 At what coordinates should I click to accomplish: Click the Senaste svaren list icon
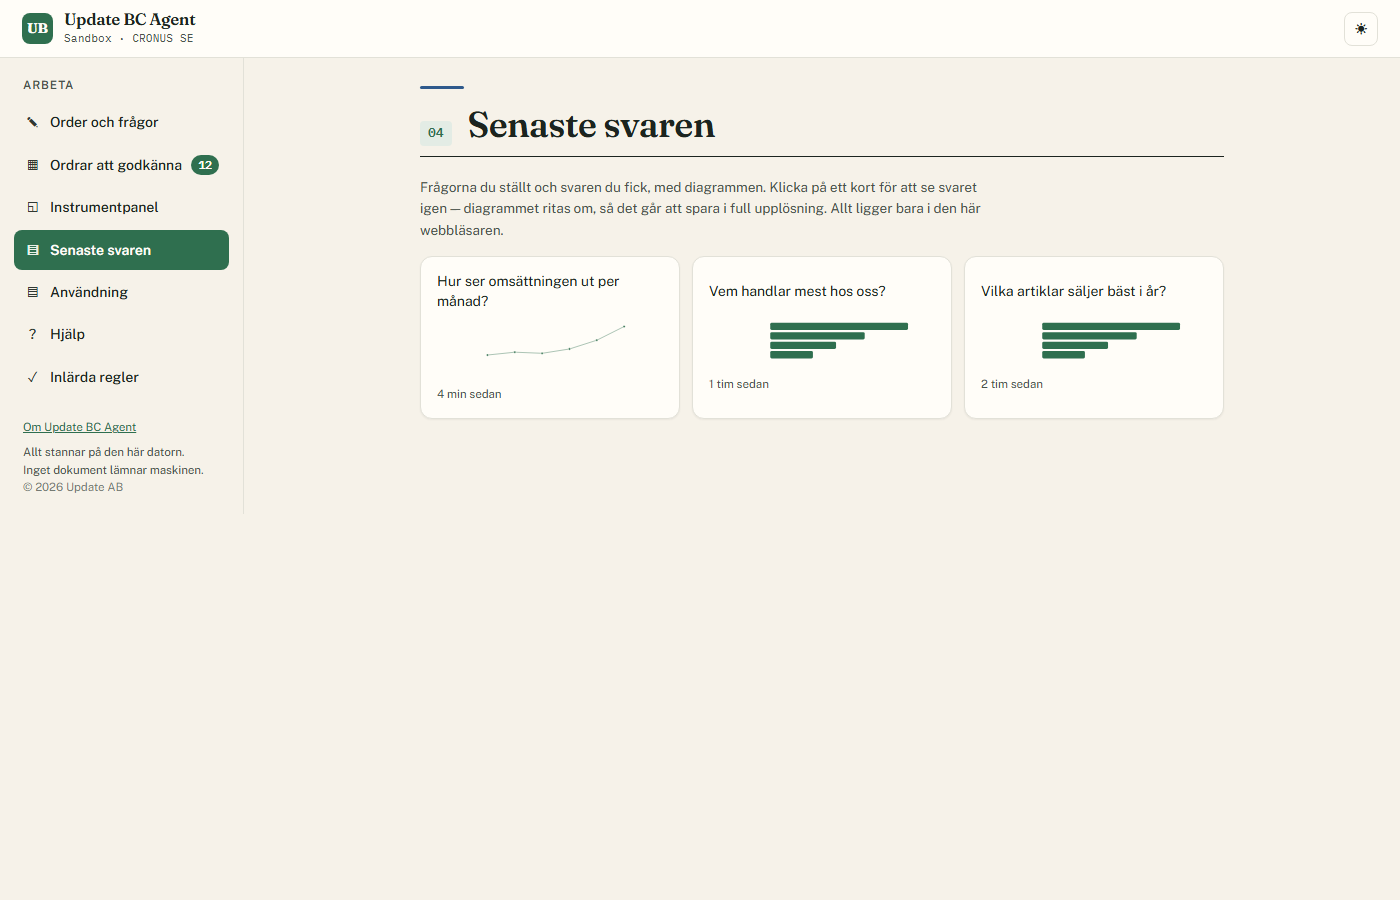pyautogui.click(x=33, y=250)
